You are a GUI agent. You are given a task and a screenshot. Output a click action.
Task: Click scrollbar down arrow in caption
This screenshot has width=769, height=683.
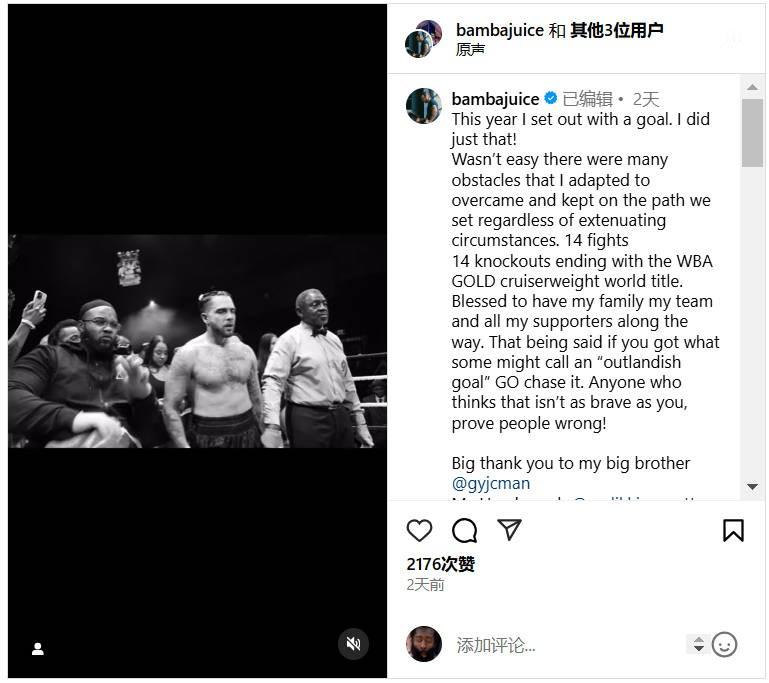tap(752, 486)
